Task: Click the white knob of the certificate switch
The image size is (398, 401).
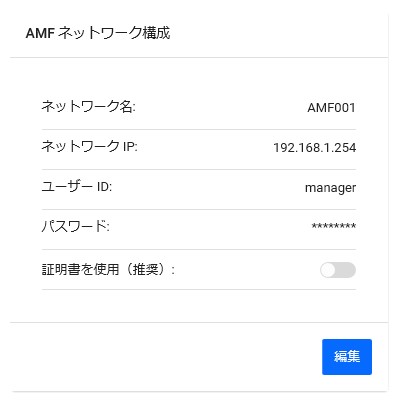Action: 328,270
